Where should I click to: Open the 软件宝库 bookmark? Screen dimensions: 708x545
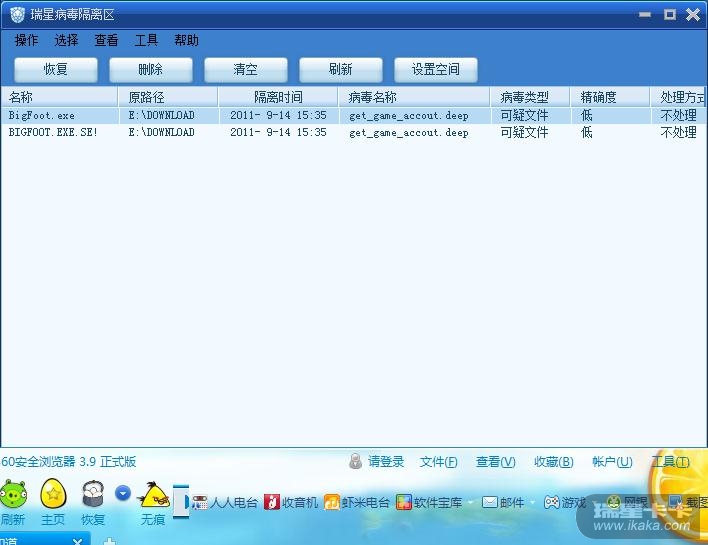(429, 502)
